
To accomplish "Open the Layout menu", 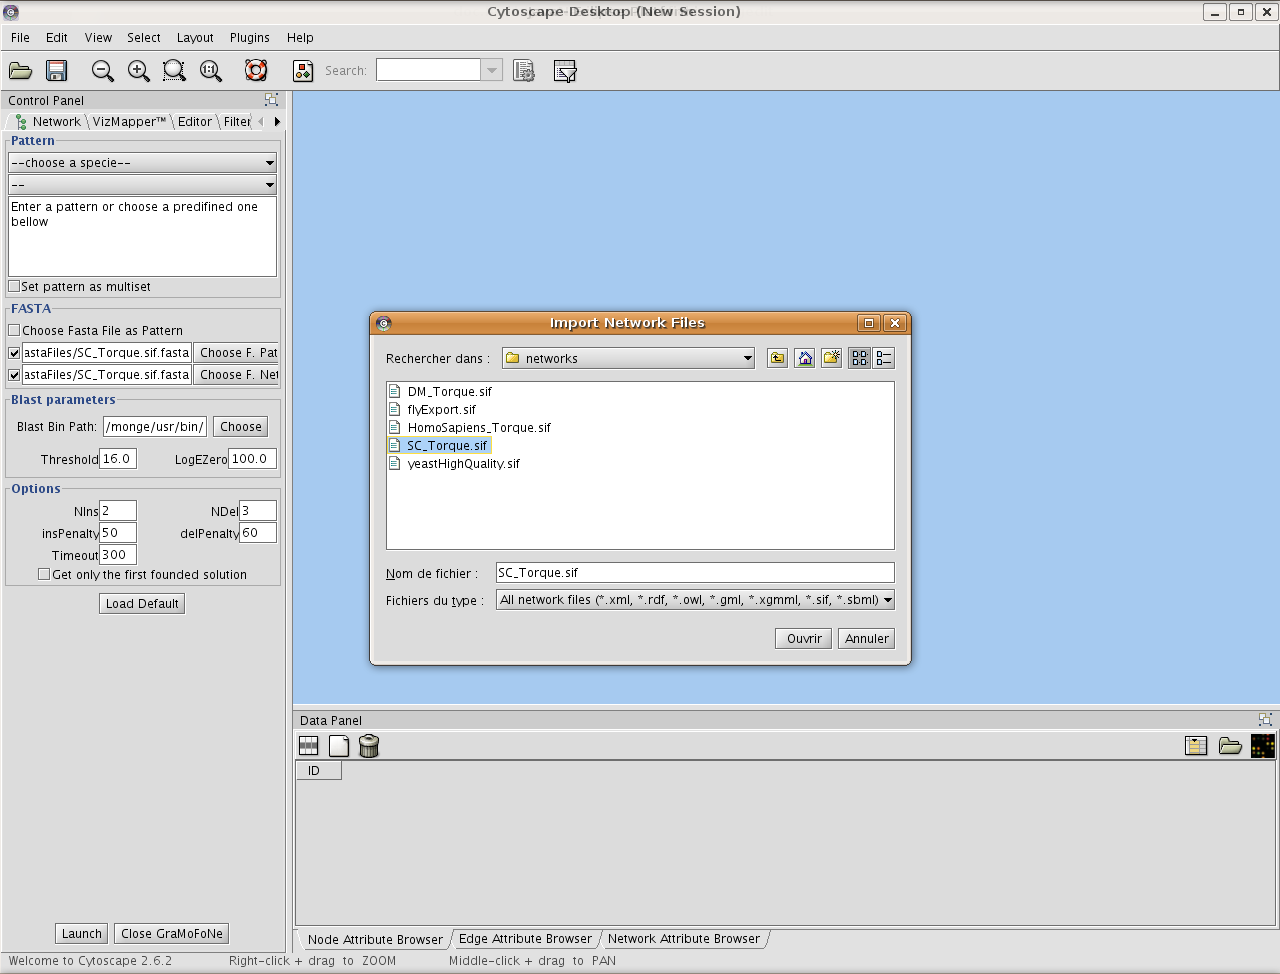I will [195, 37].
